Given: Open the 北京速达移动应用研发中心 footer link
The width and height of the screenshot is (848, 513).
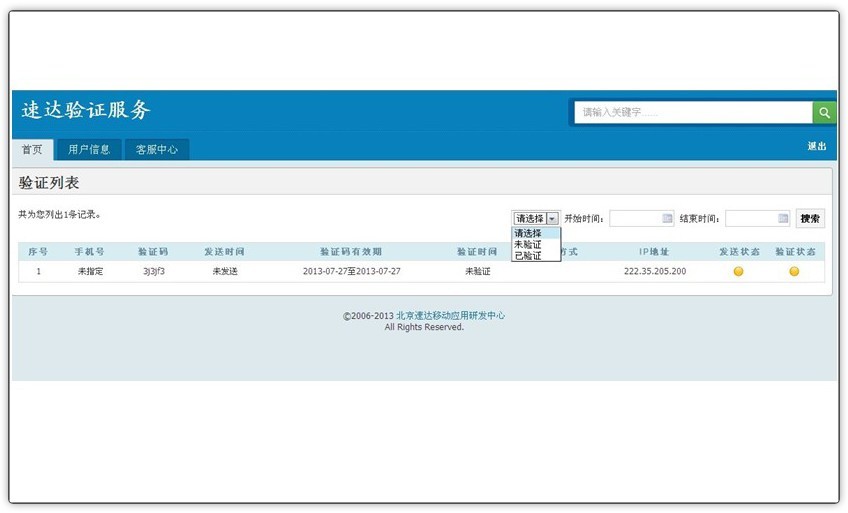Looking at the screenshot, I should [450, 315].
